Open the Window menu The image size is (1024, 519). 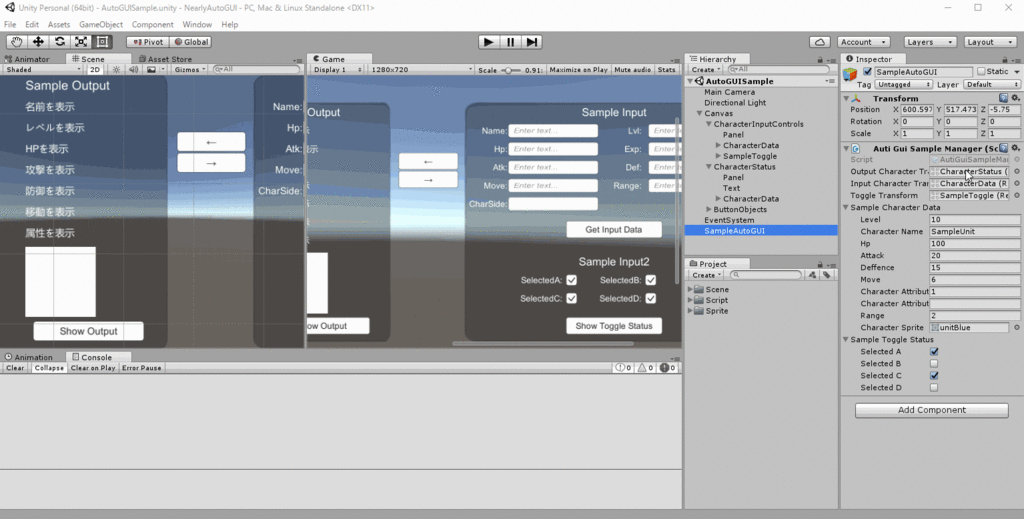click(x=197, y=25)
